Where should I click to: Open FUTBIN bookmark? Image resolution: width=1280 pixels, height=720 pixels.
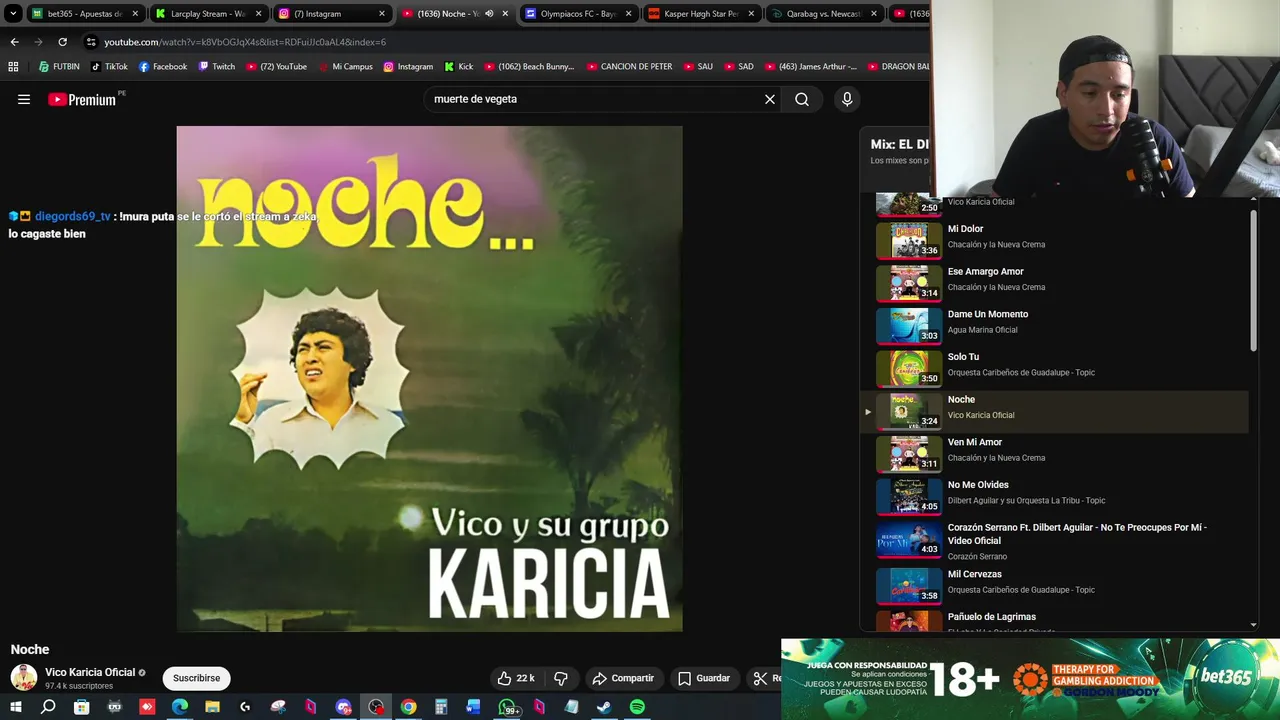[59, 67]
